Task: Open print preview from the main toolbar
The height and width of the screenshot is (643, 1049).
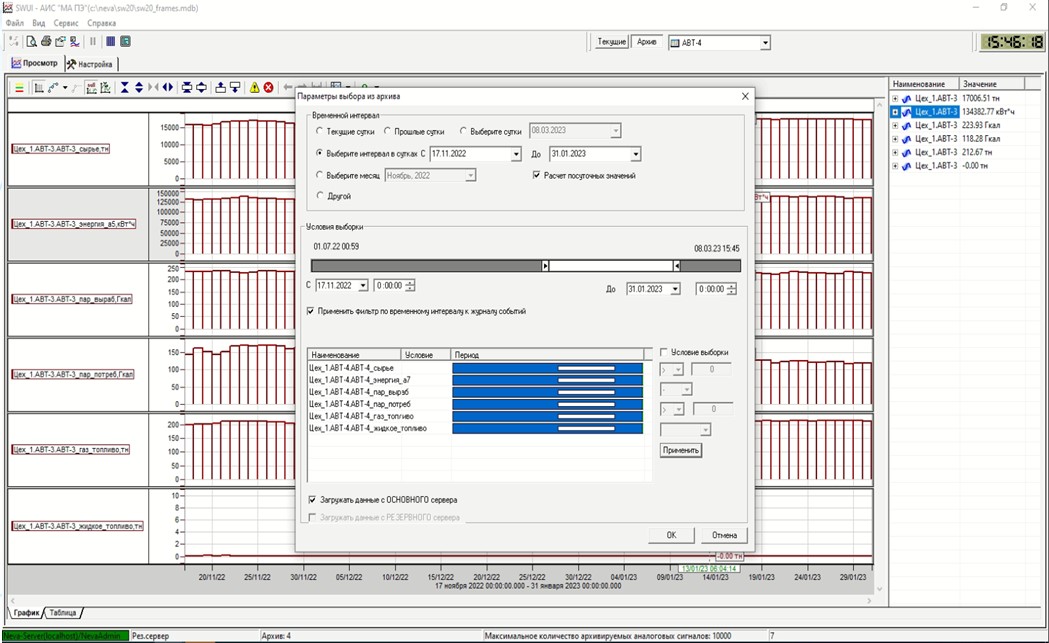Action: coord(31,41)
